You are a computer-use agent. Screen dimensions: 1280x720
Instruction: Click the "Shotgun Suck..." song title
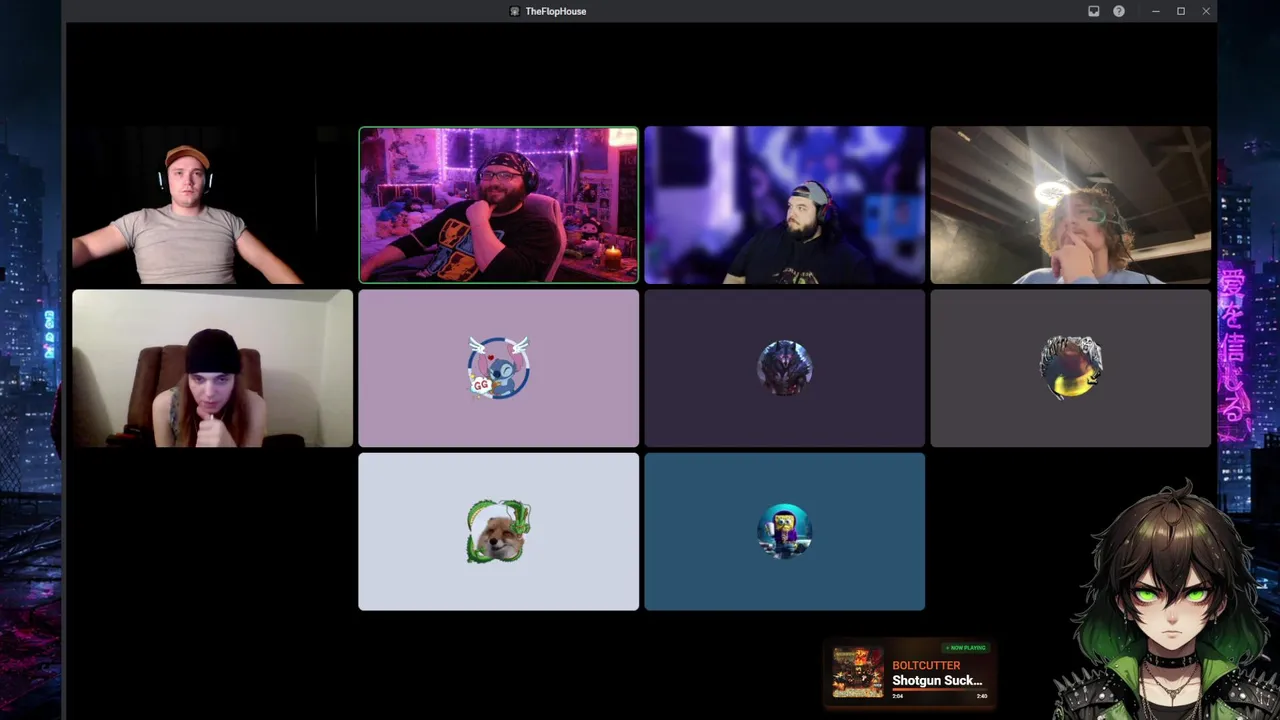point(937,681)
